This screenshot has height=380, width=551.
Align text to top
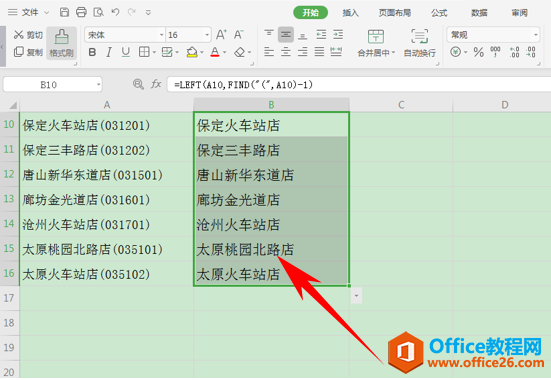pos(269,34)
